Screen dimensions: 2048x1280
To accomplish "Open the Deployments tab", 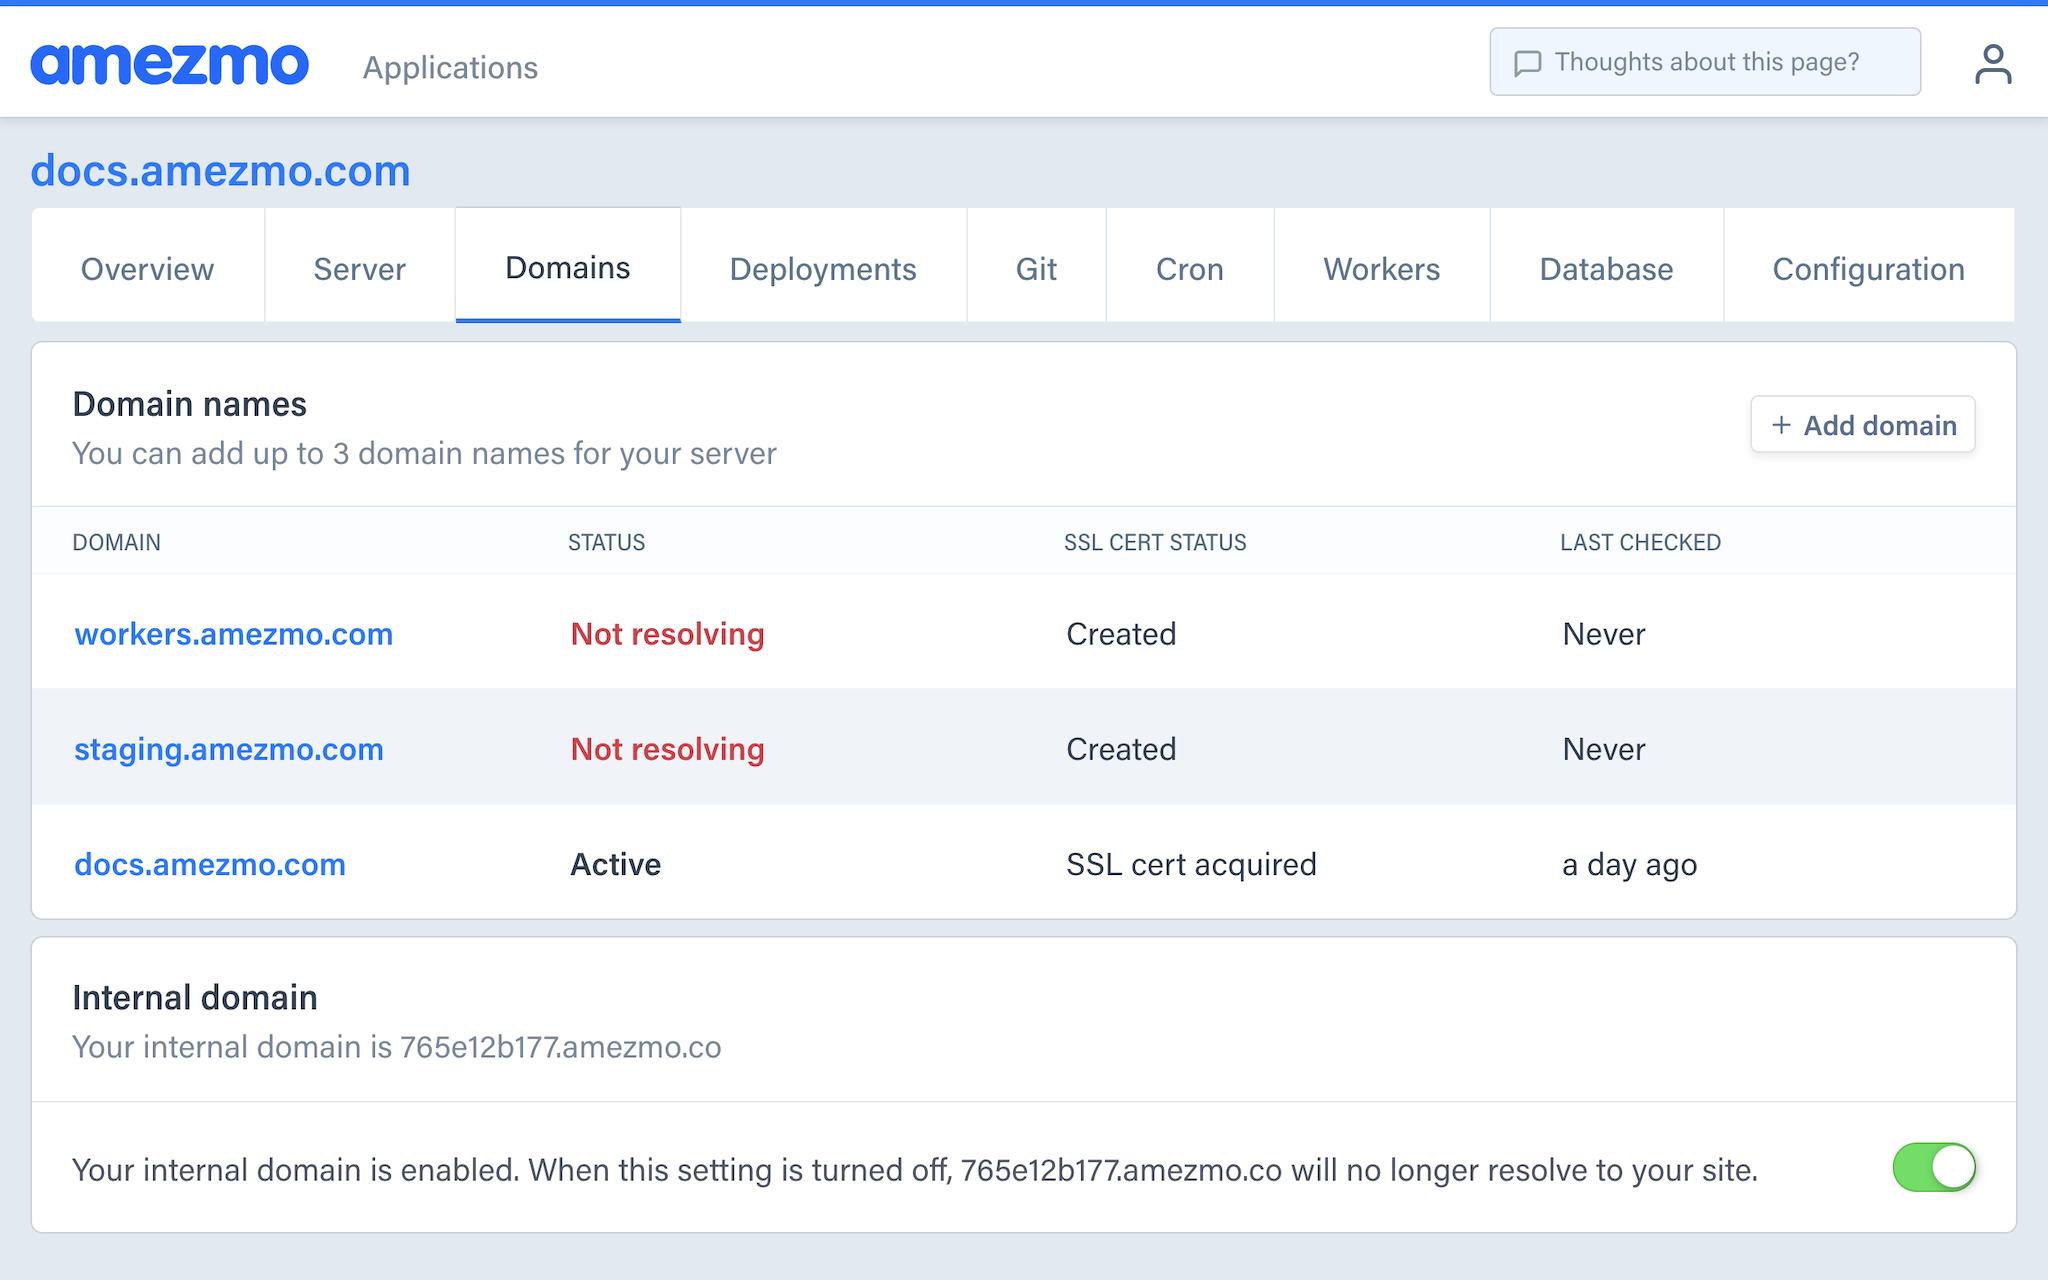I will click(x=822, y=269).
